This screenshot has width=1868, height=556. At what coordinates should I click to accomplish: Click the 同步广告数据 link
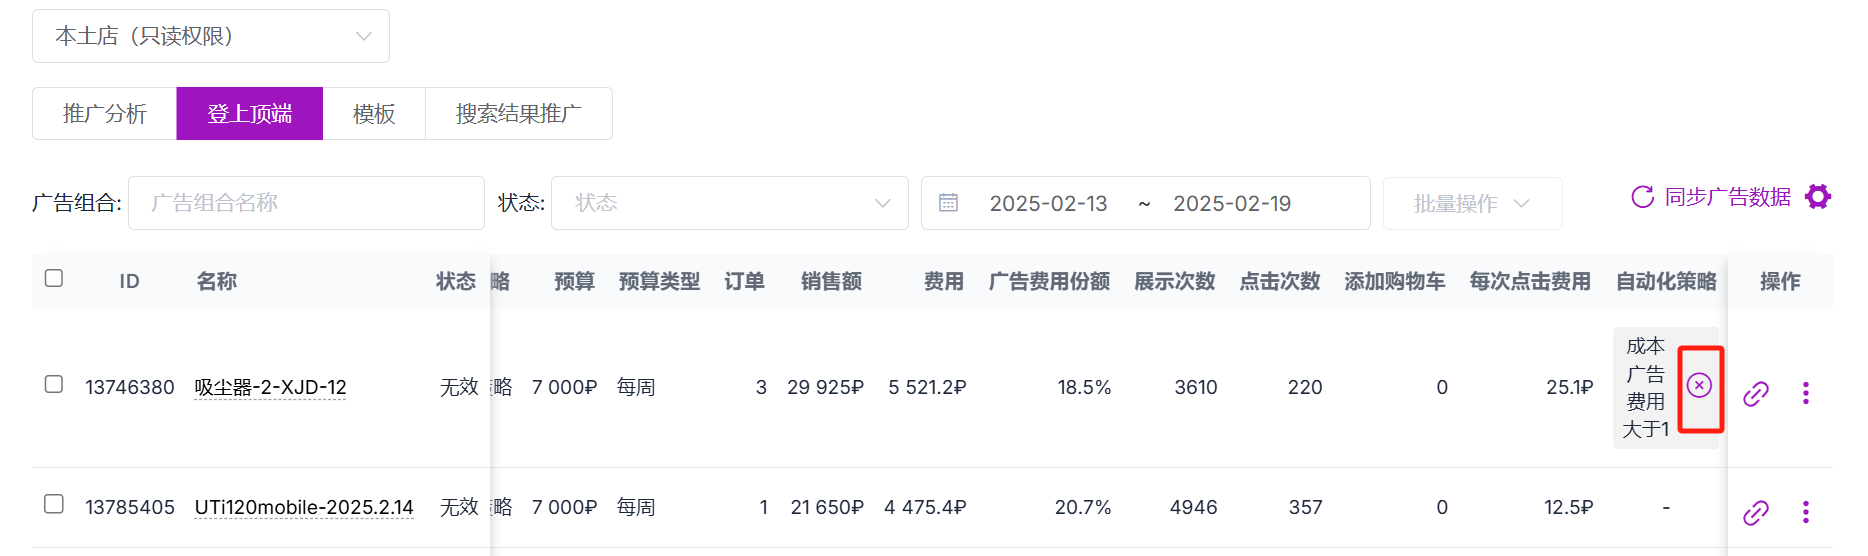coord(1727,197)
